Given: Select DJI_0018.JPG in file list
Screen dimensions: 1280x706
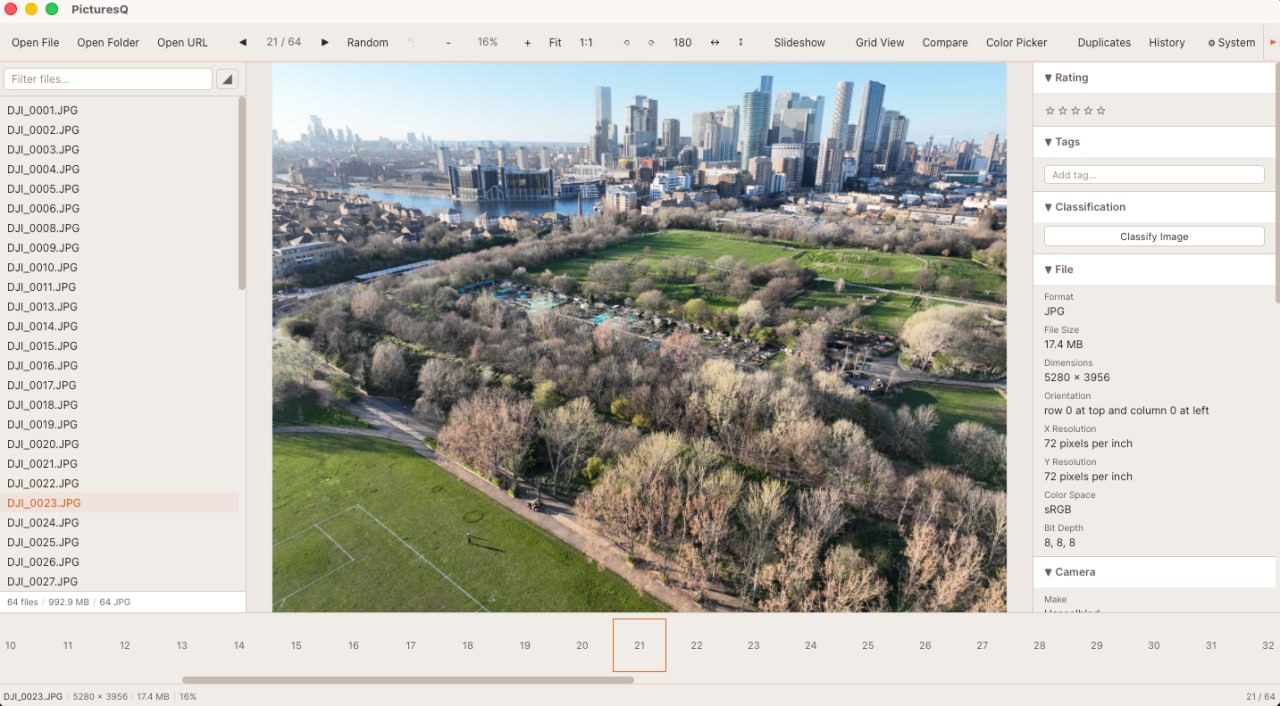Looking at the screenshot, I should click(120, 405).
